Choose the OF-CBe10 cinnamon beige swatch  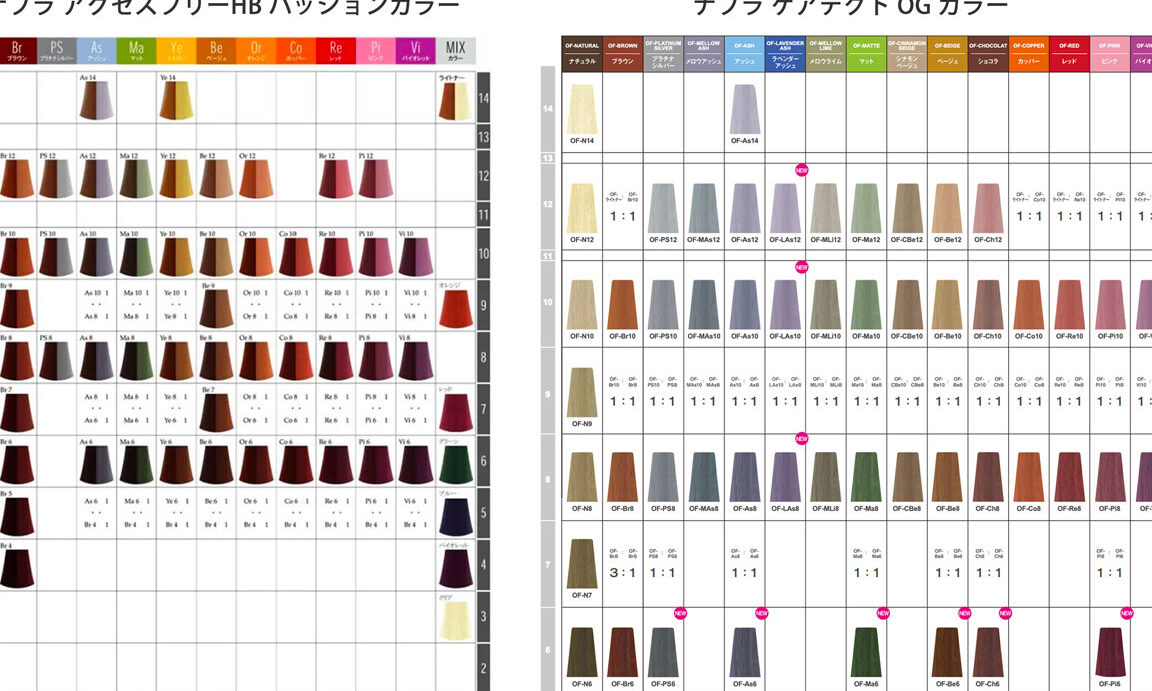(907, 305)
